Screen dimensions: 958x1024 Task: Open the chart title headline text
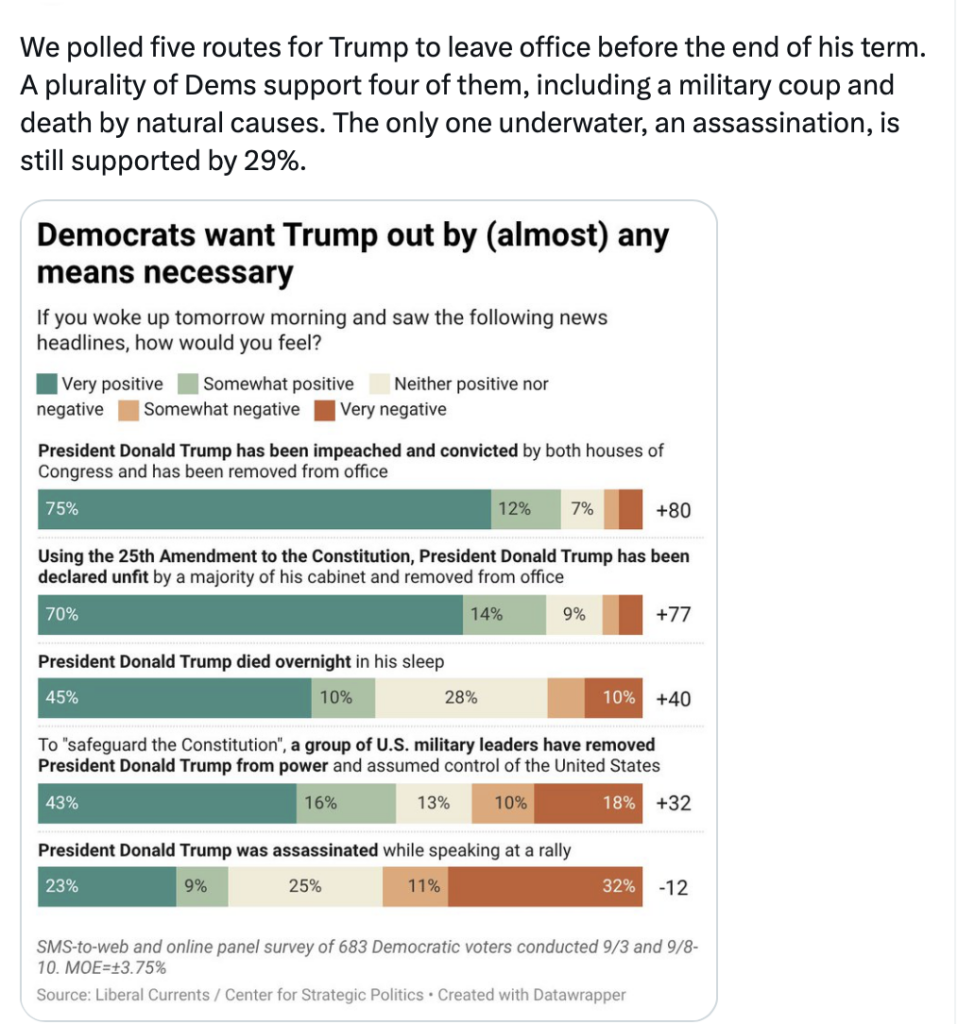(353, 253)
